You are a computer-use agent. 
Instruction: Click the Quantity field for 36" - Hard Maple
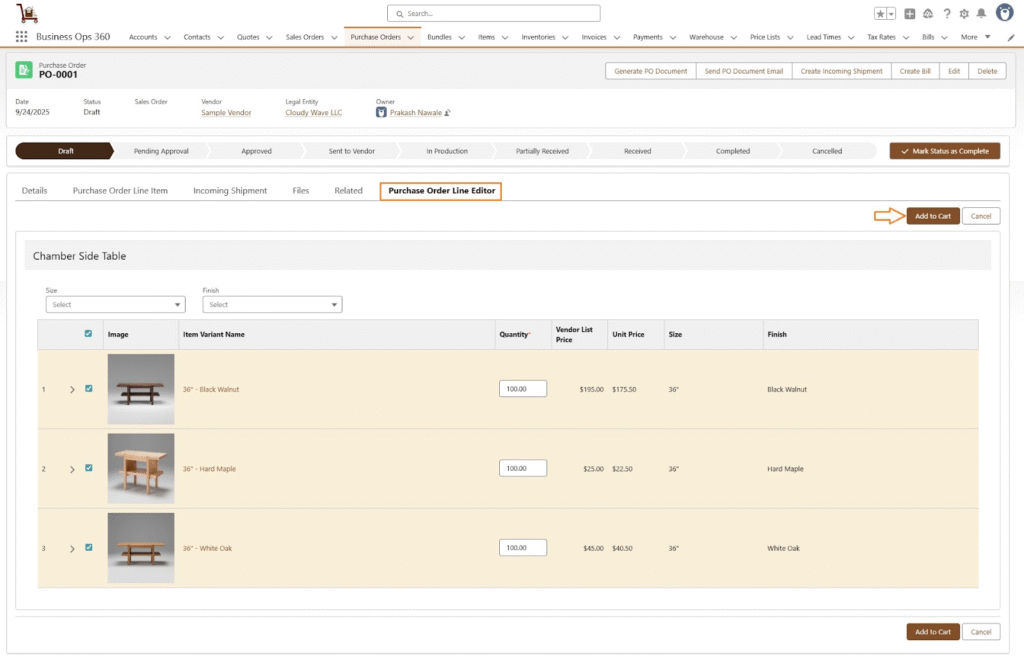click(522, 468)
